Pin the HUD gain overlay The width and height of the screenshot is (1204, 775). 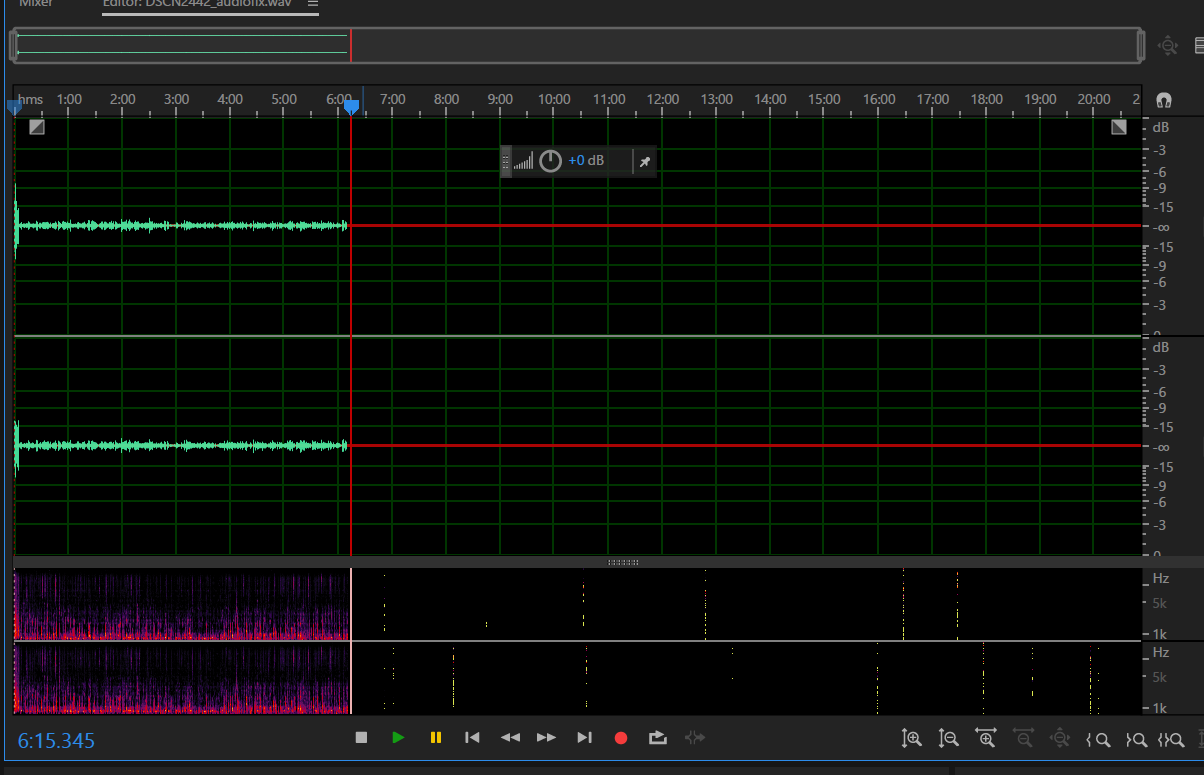pos(645,161)
